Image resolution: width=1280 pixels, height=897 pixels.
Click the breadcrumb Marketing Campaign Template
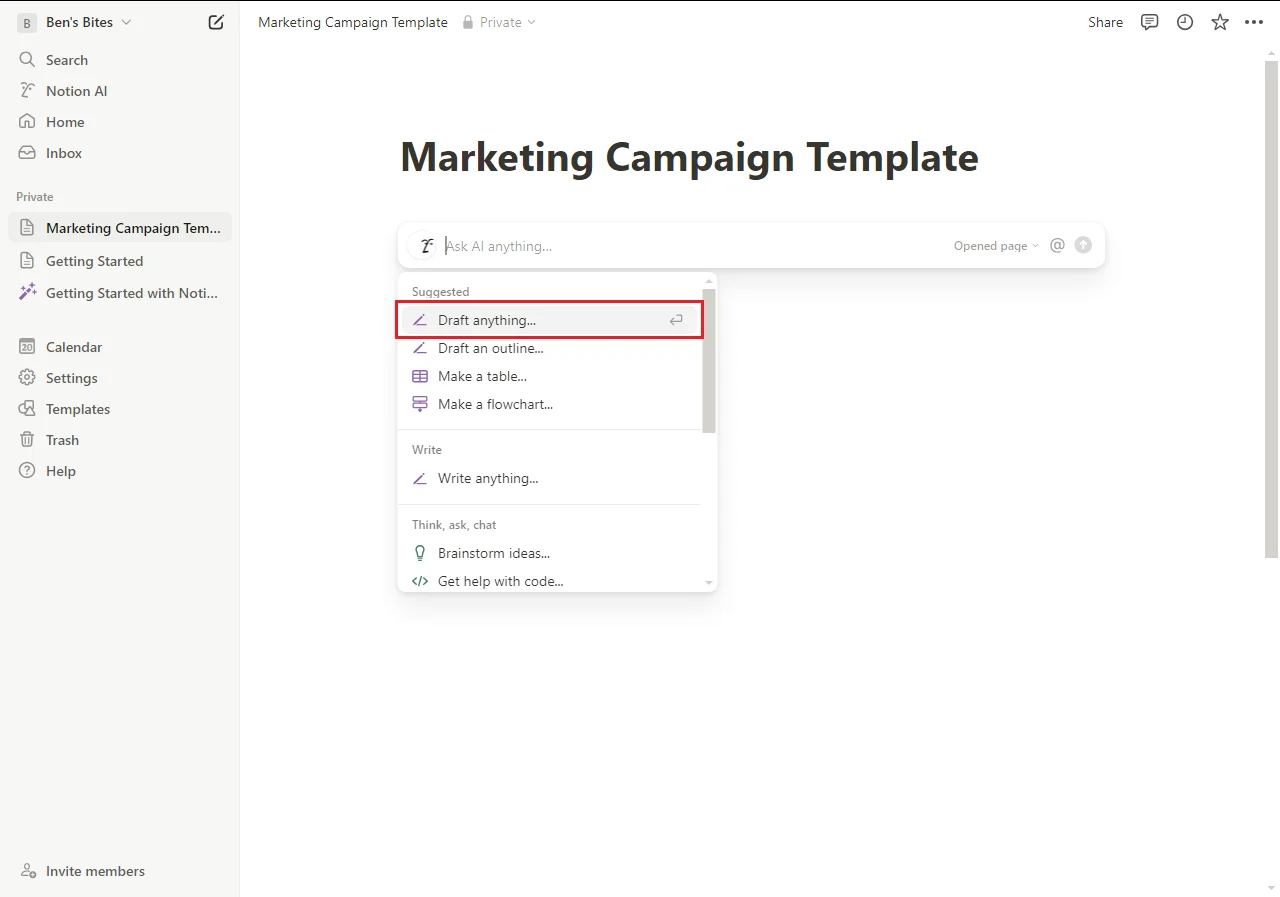point(353,22)
